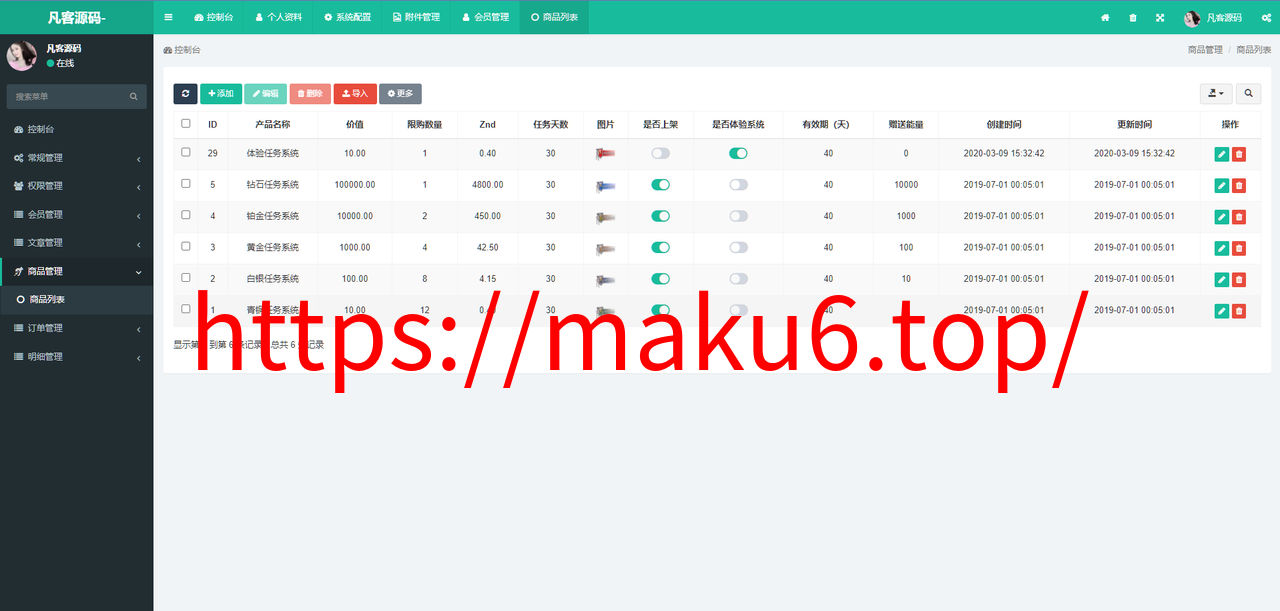Open 控制台 in the sidebar
1280x611 pixels.
76,129
